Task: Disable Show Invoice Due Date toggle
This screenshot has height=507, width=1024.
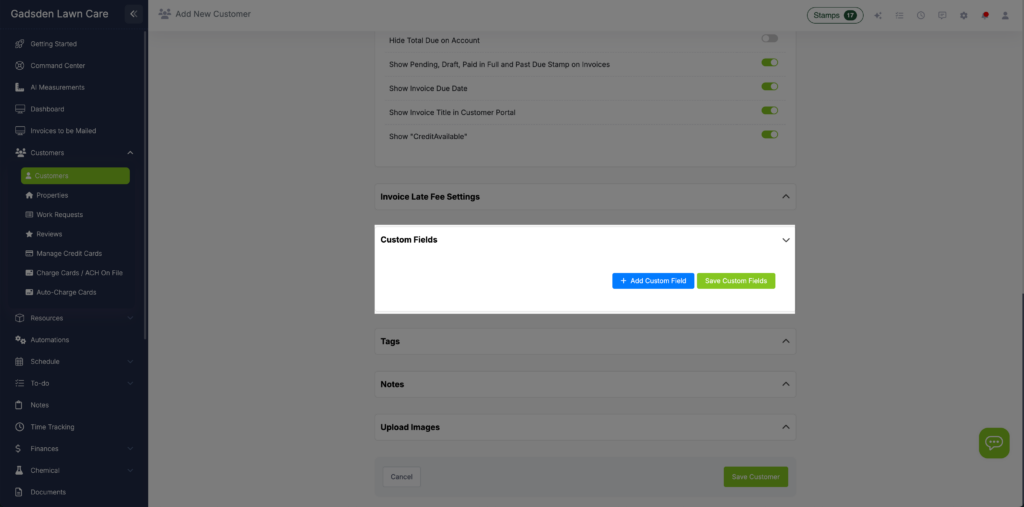Action: 769,87
